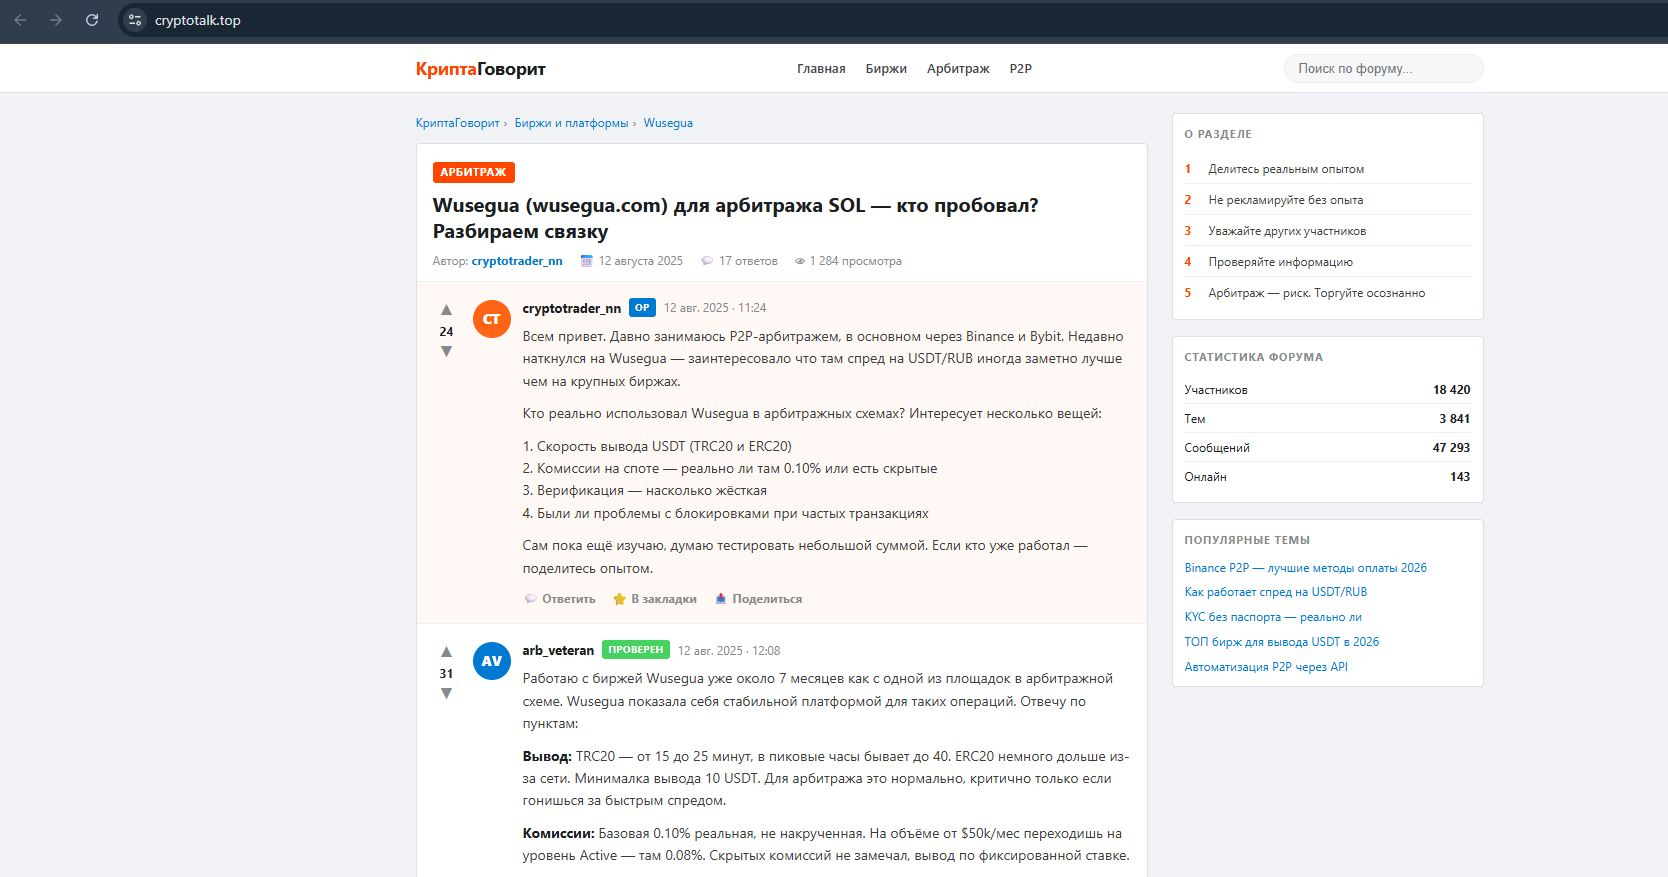
Task: Click the Онлайн count 143
Action: click(1460, 477)
